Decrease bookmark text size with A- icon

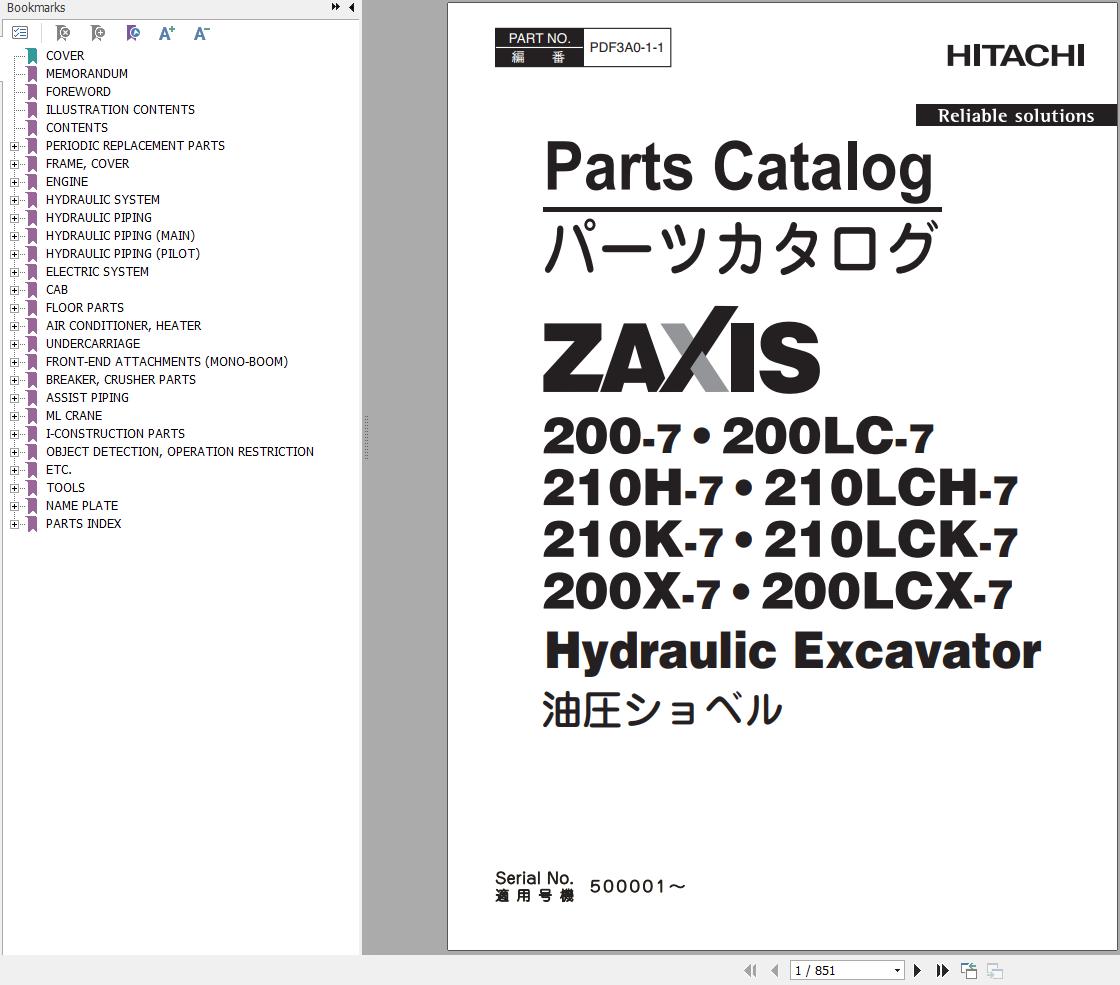pos(200,33)
